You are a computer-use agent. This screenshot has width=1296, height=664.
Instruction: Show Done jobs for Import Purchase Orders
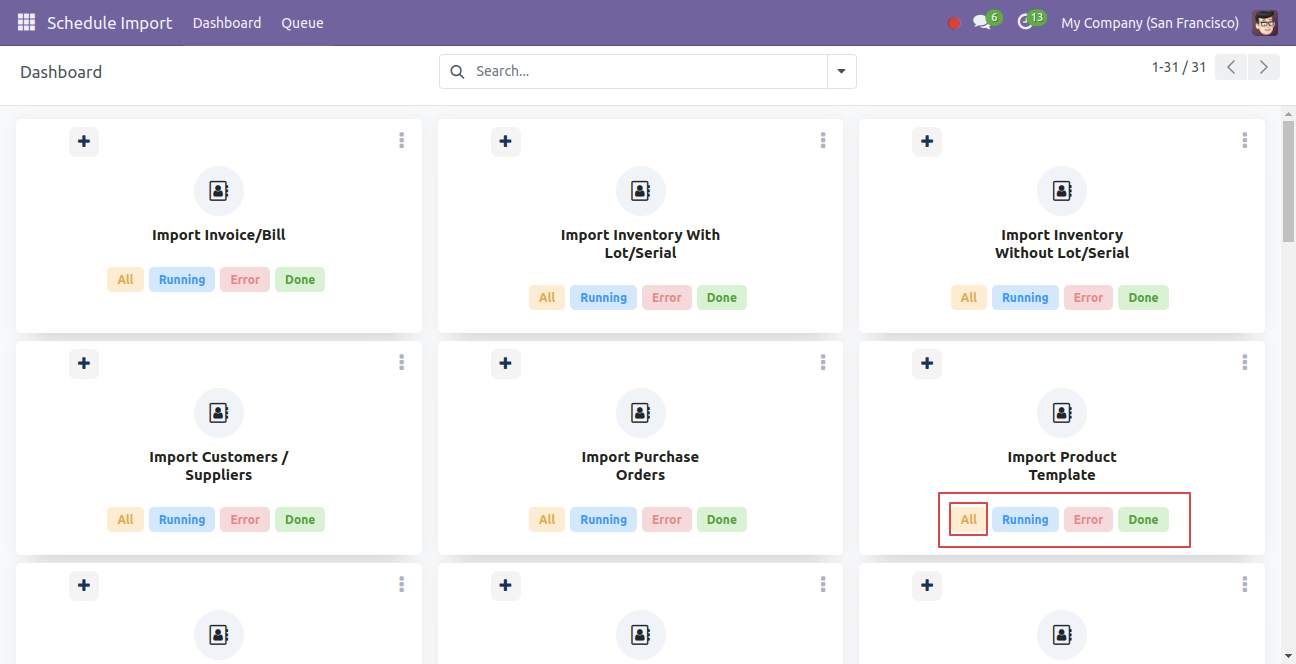pyautogui.click(x=722, y=520)
